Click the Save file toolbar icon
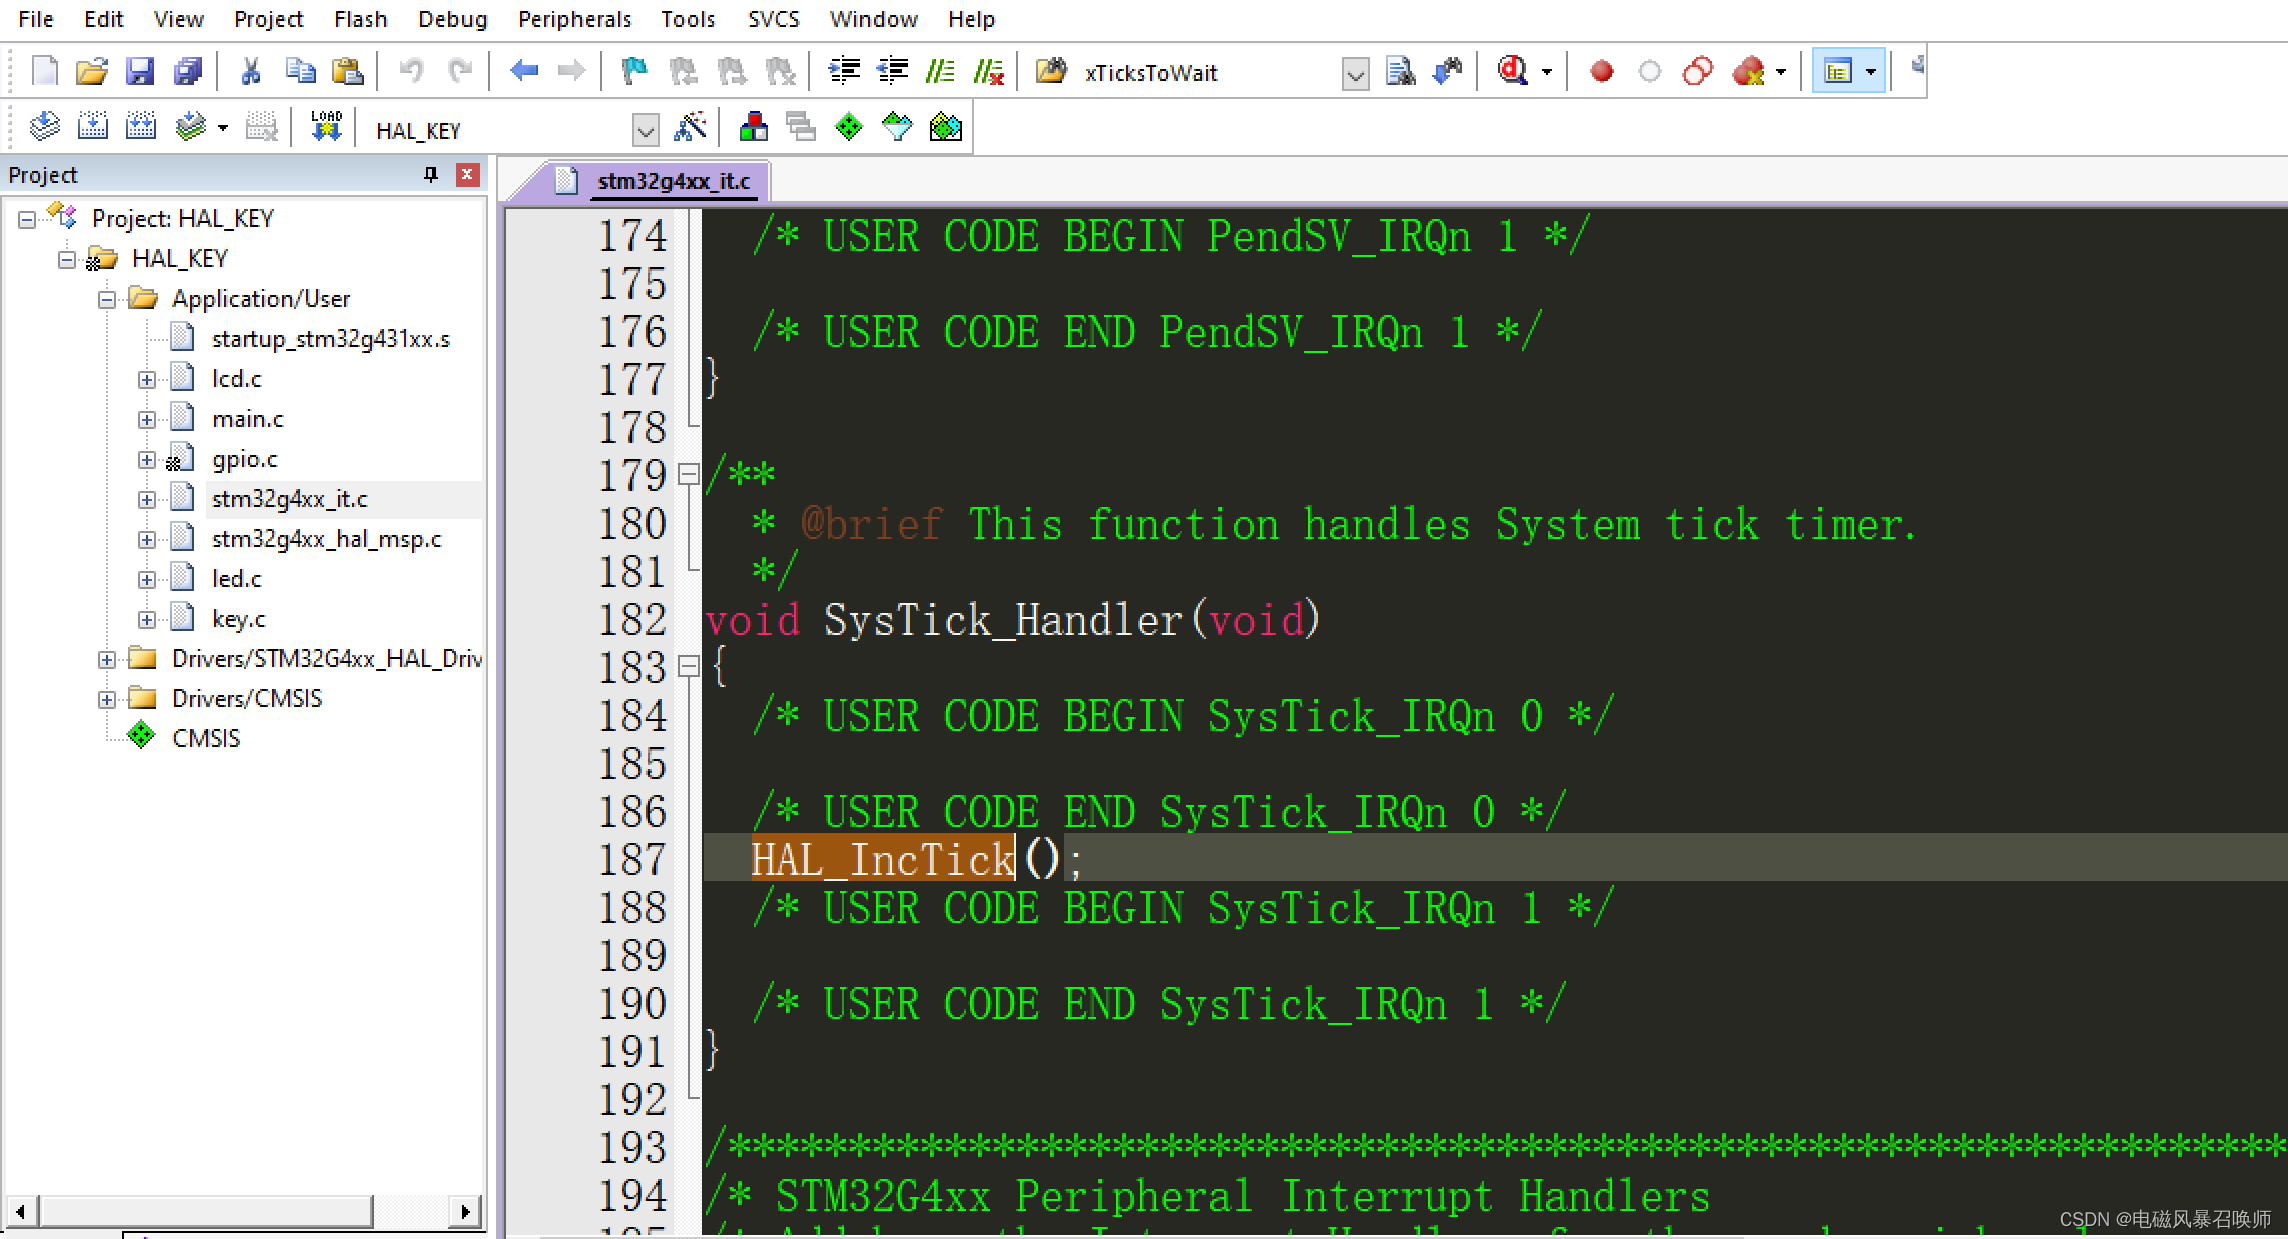Image resolution: width=2288 pixels, height=1239 pixels. click(x=139, y=71)
